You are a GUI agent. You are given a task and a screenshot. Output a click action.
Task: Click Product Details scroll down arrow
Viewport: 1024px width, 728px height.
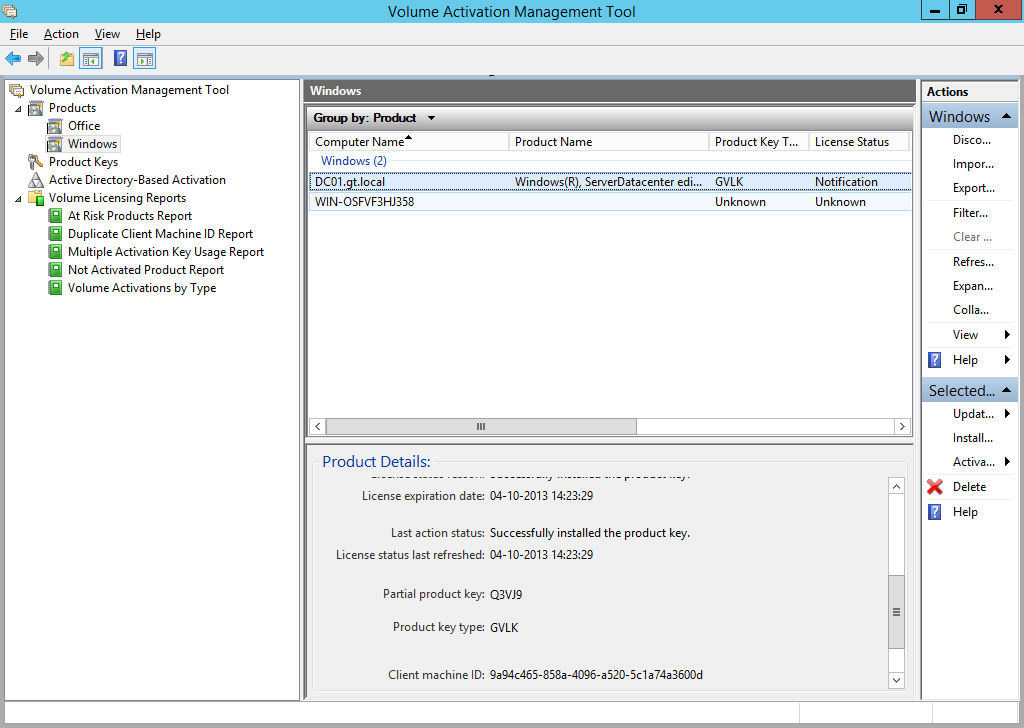coord(897,680)
